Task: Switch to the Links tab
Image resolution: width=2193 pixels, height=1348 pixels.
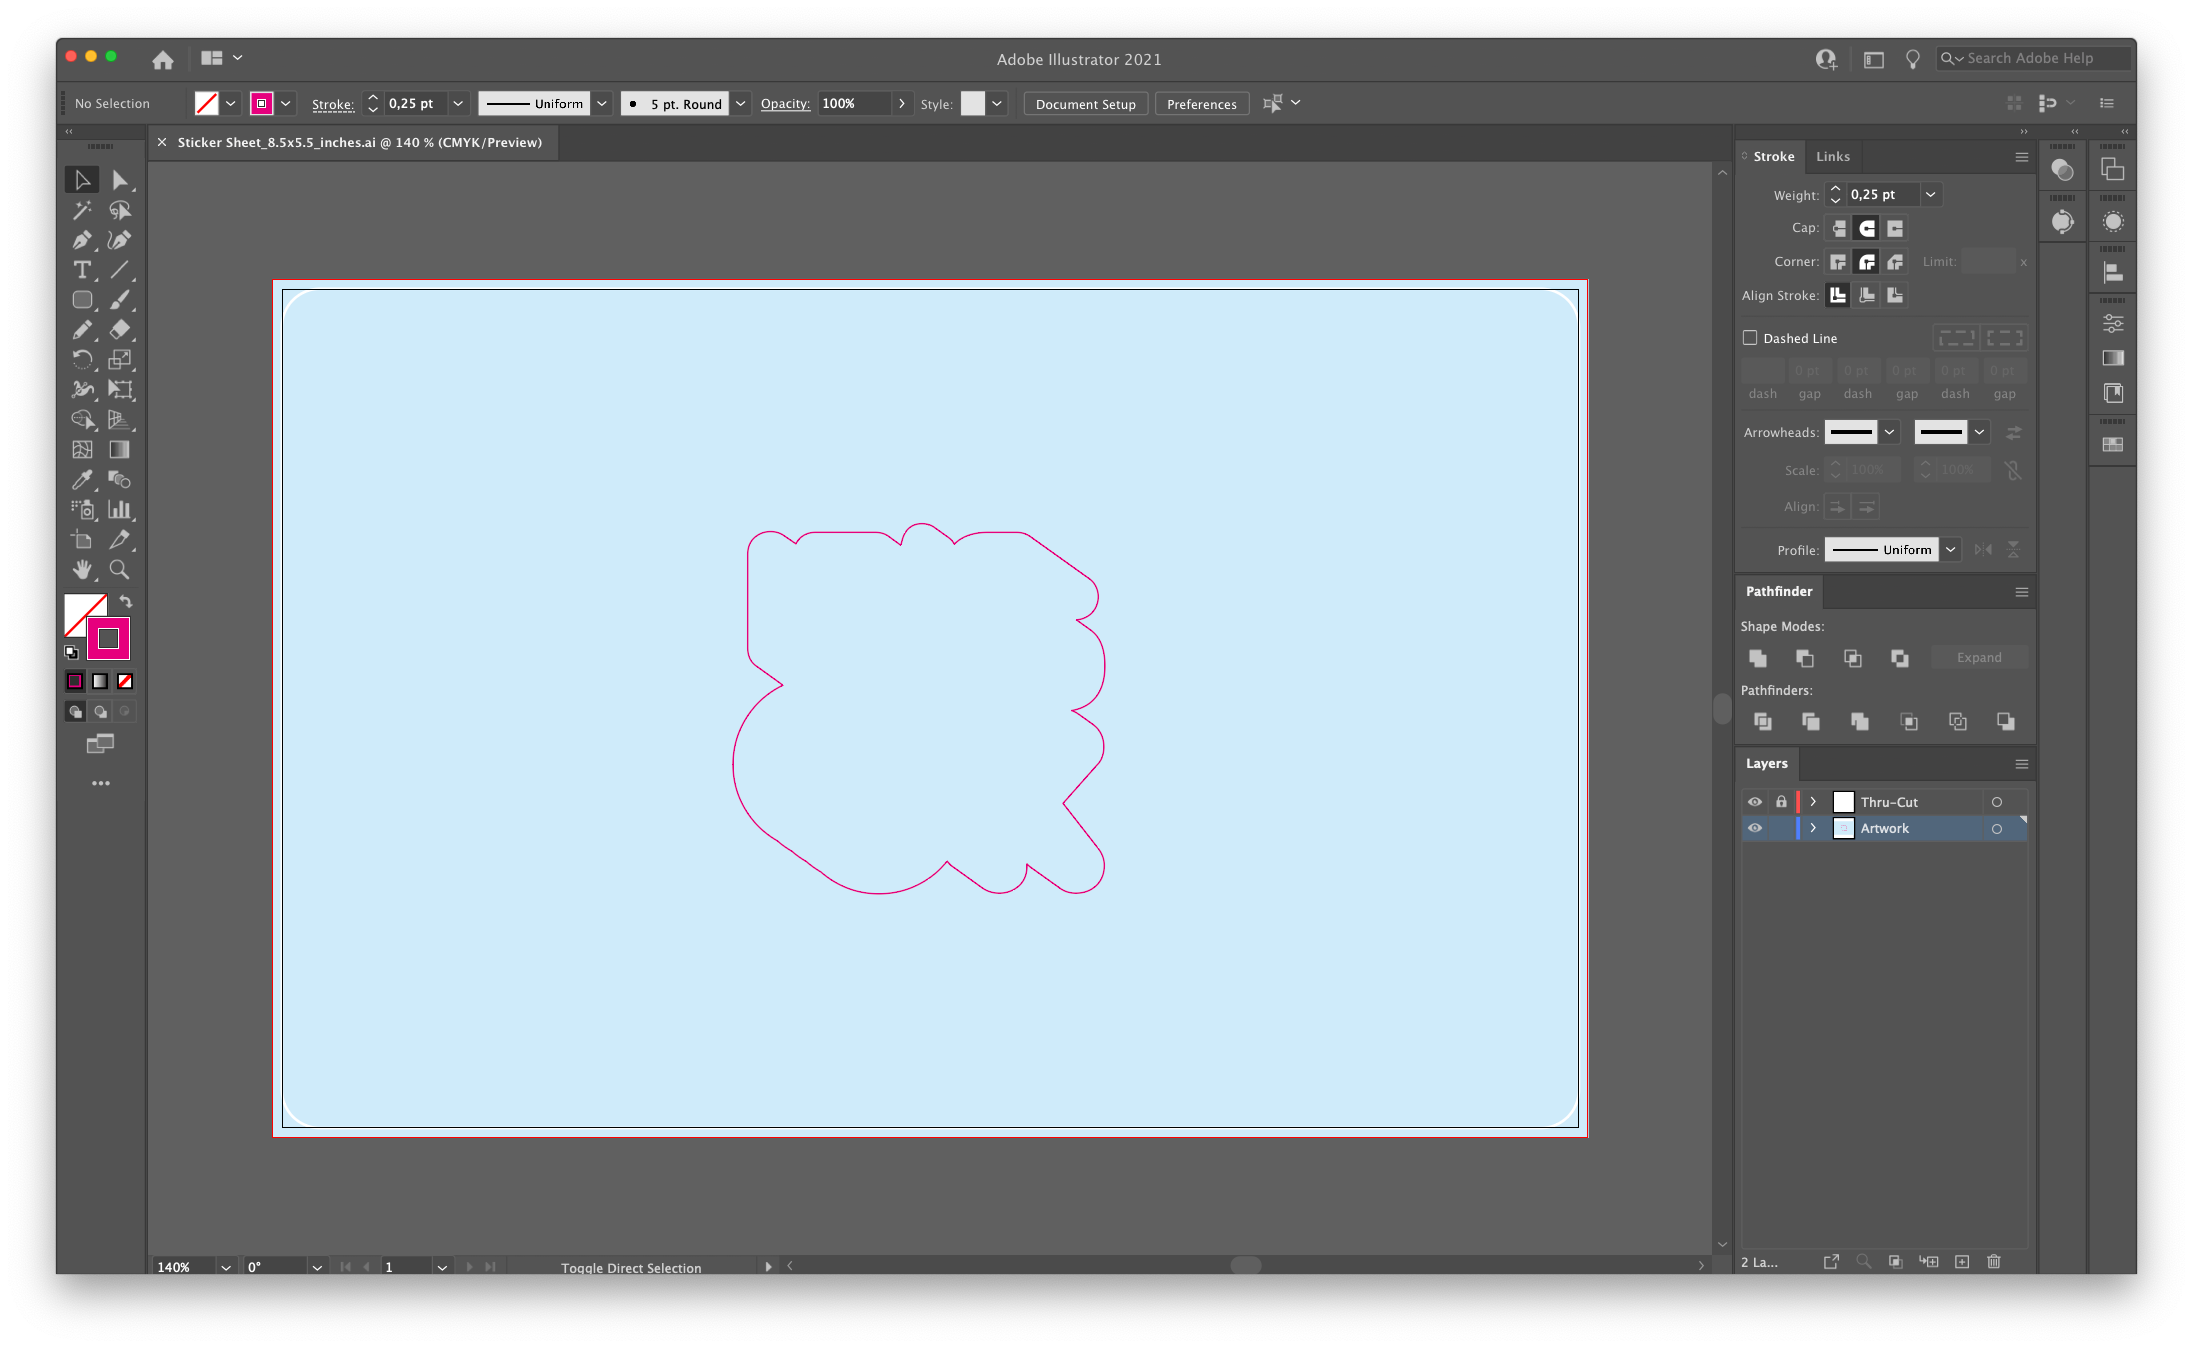Action: 1833,157
